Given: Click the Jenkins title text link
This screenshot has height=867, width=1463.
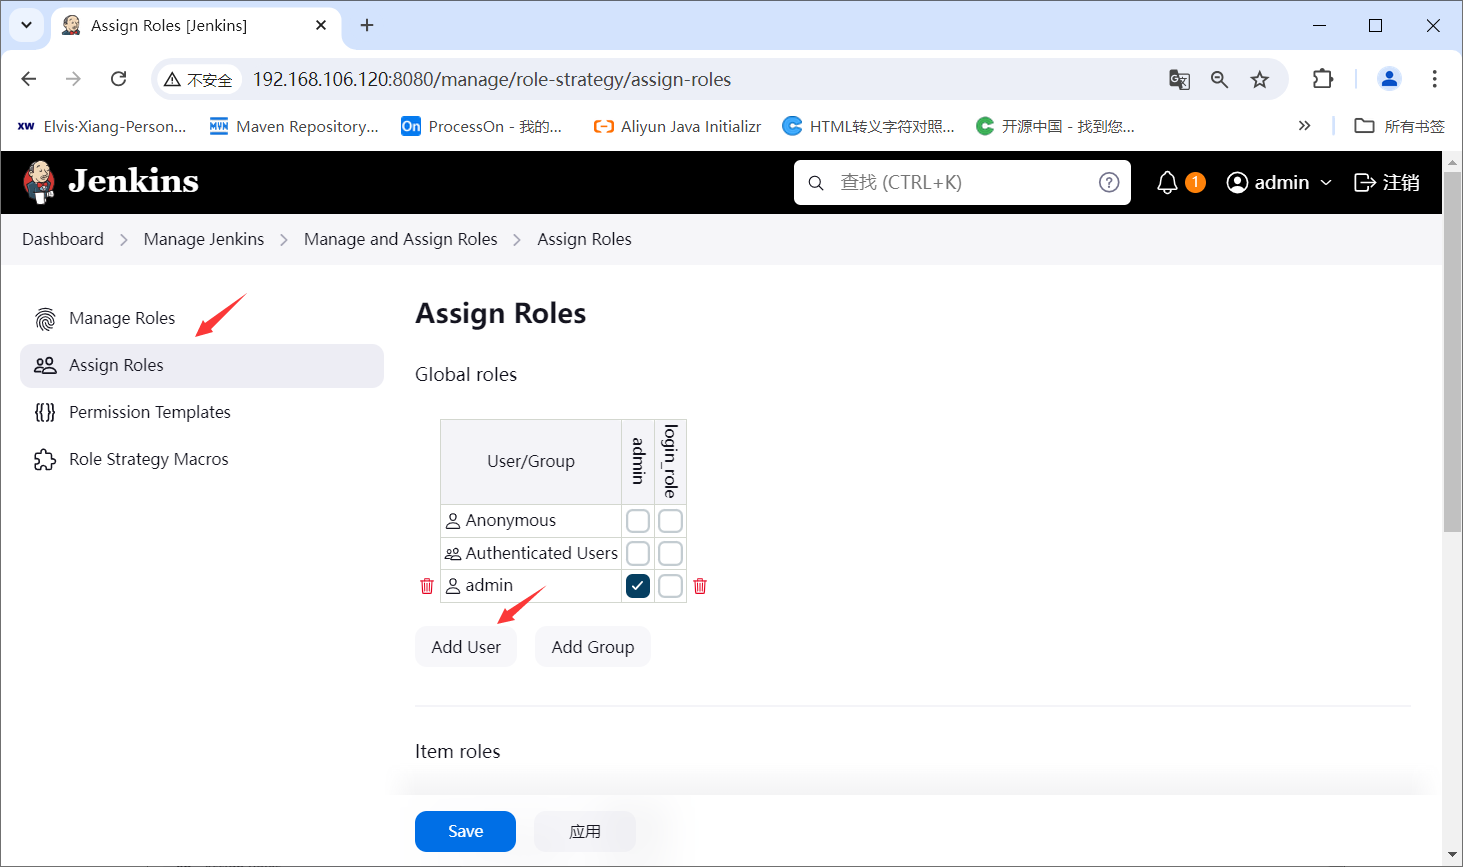Looking at the screenshot, I should pos(134,182).
